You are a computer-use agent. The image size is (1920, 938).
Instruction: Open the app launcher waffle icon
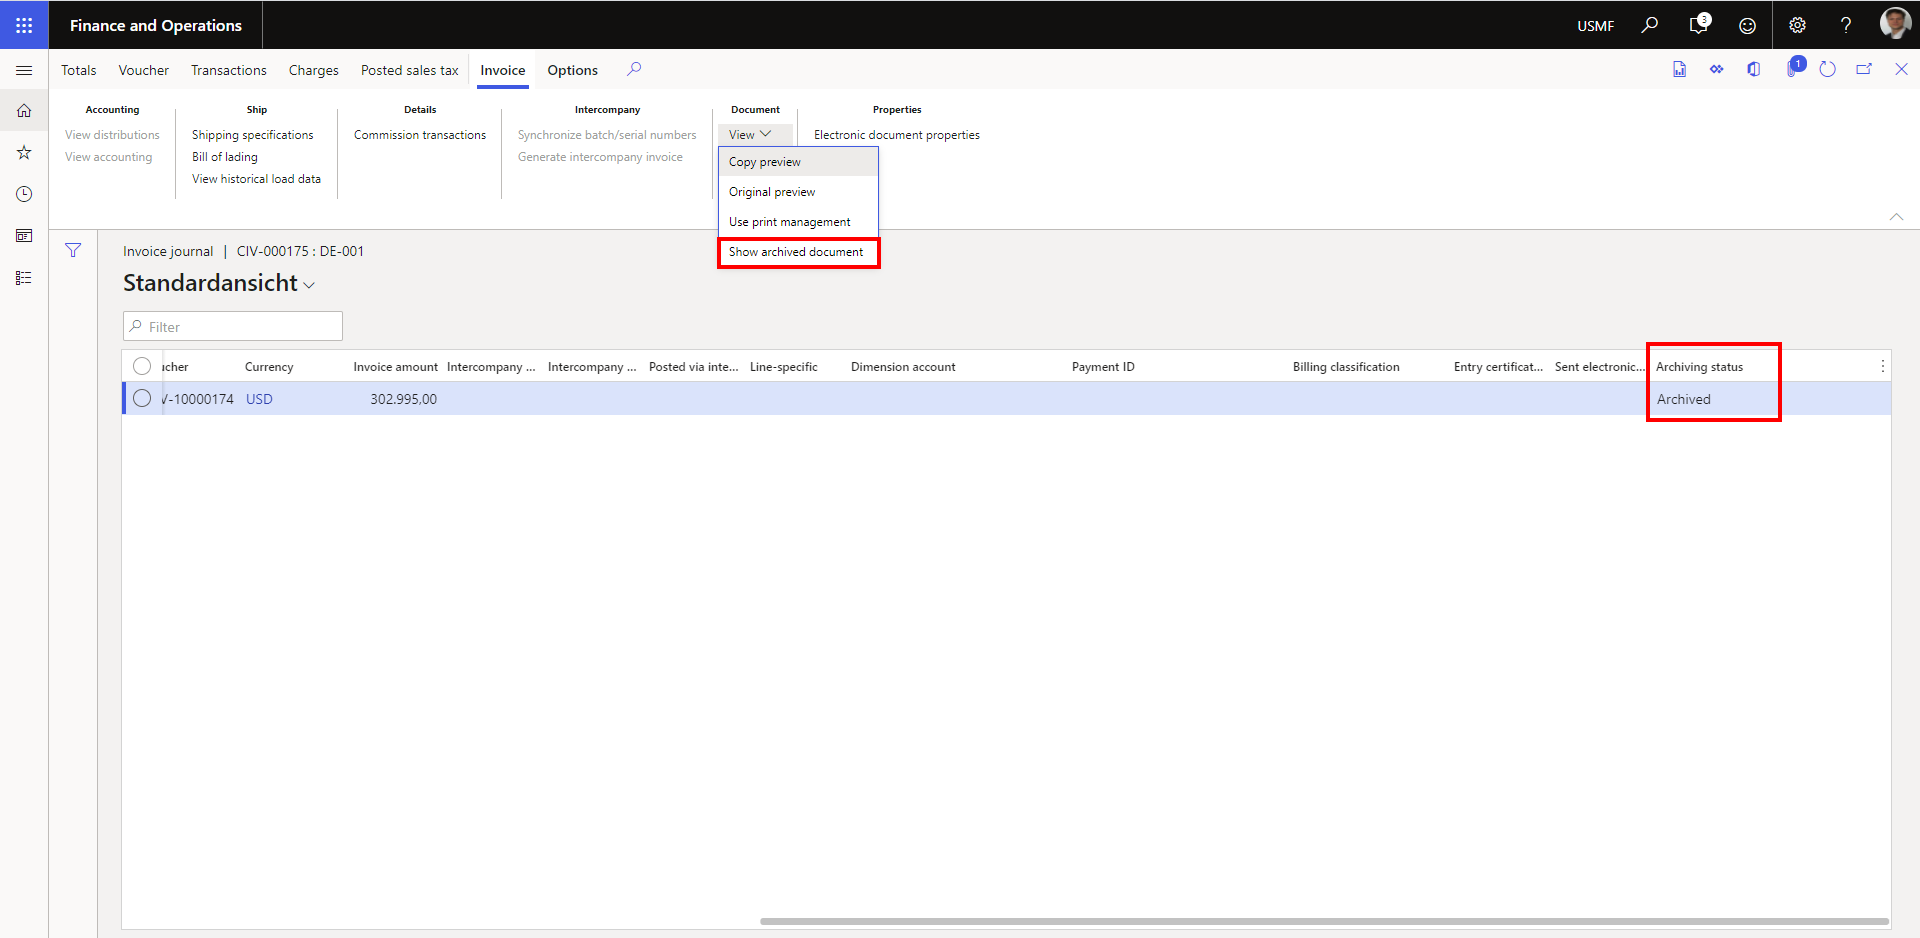click(24, 25)
